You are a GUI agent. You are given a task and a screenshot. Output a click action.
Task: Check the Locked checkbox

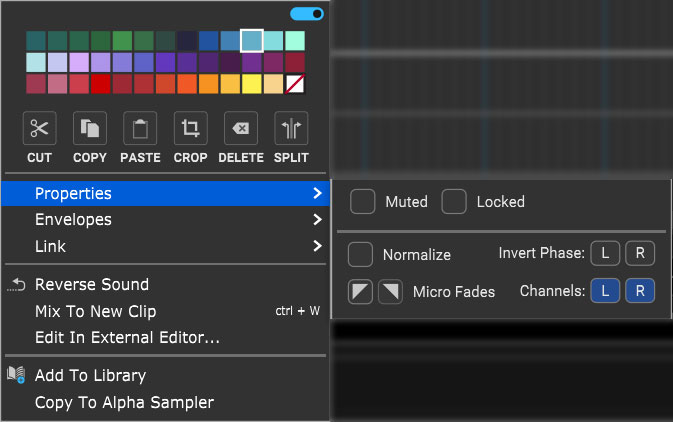(x=454, y=201)
